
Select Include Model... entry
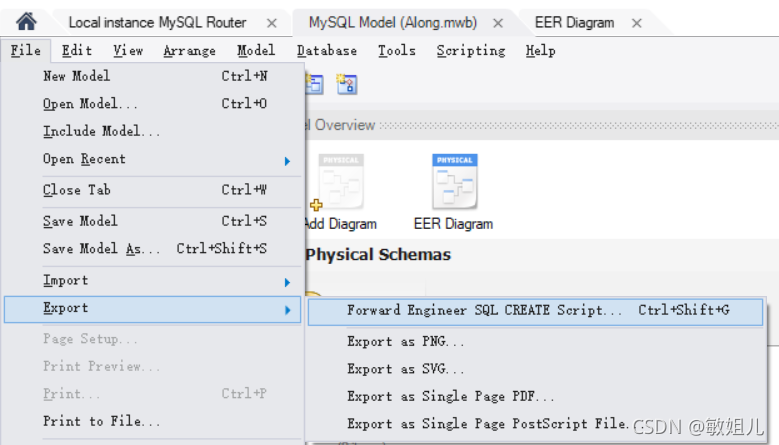pos(153,131)
